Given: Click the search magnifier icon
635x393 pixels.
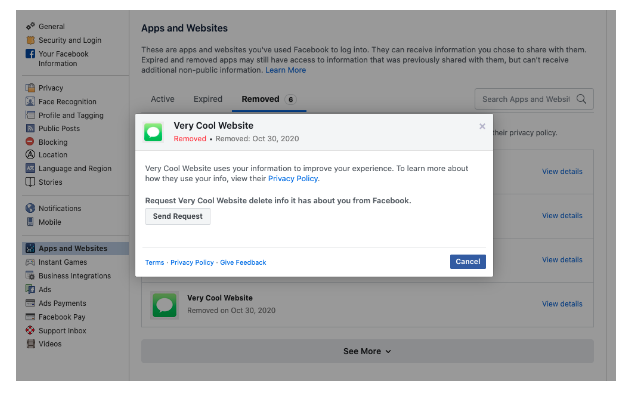Looking at the screenshot, I should click(x=581, y=99).
